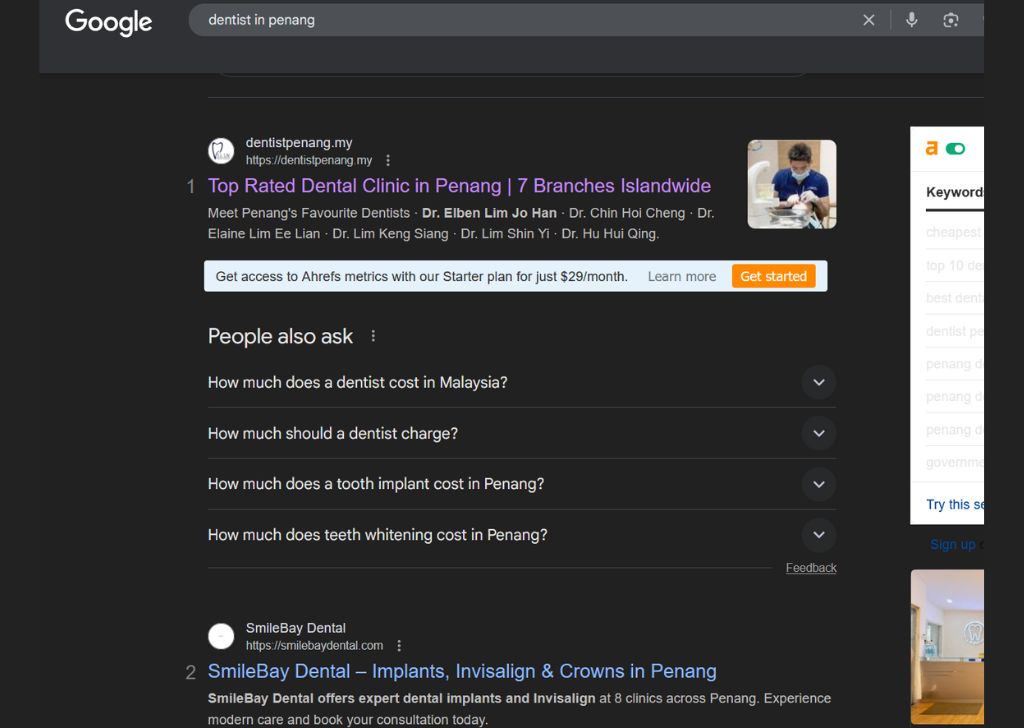The image size is (1024, 728).
Task: Select the Keywords tab in Ahrefs panel
Action: [x=954, y=193]
